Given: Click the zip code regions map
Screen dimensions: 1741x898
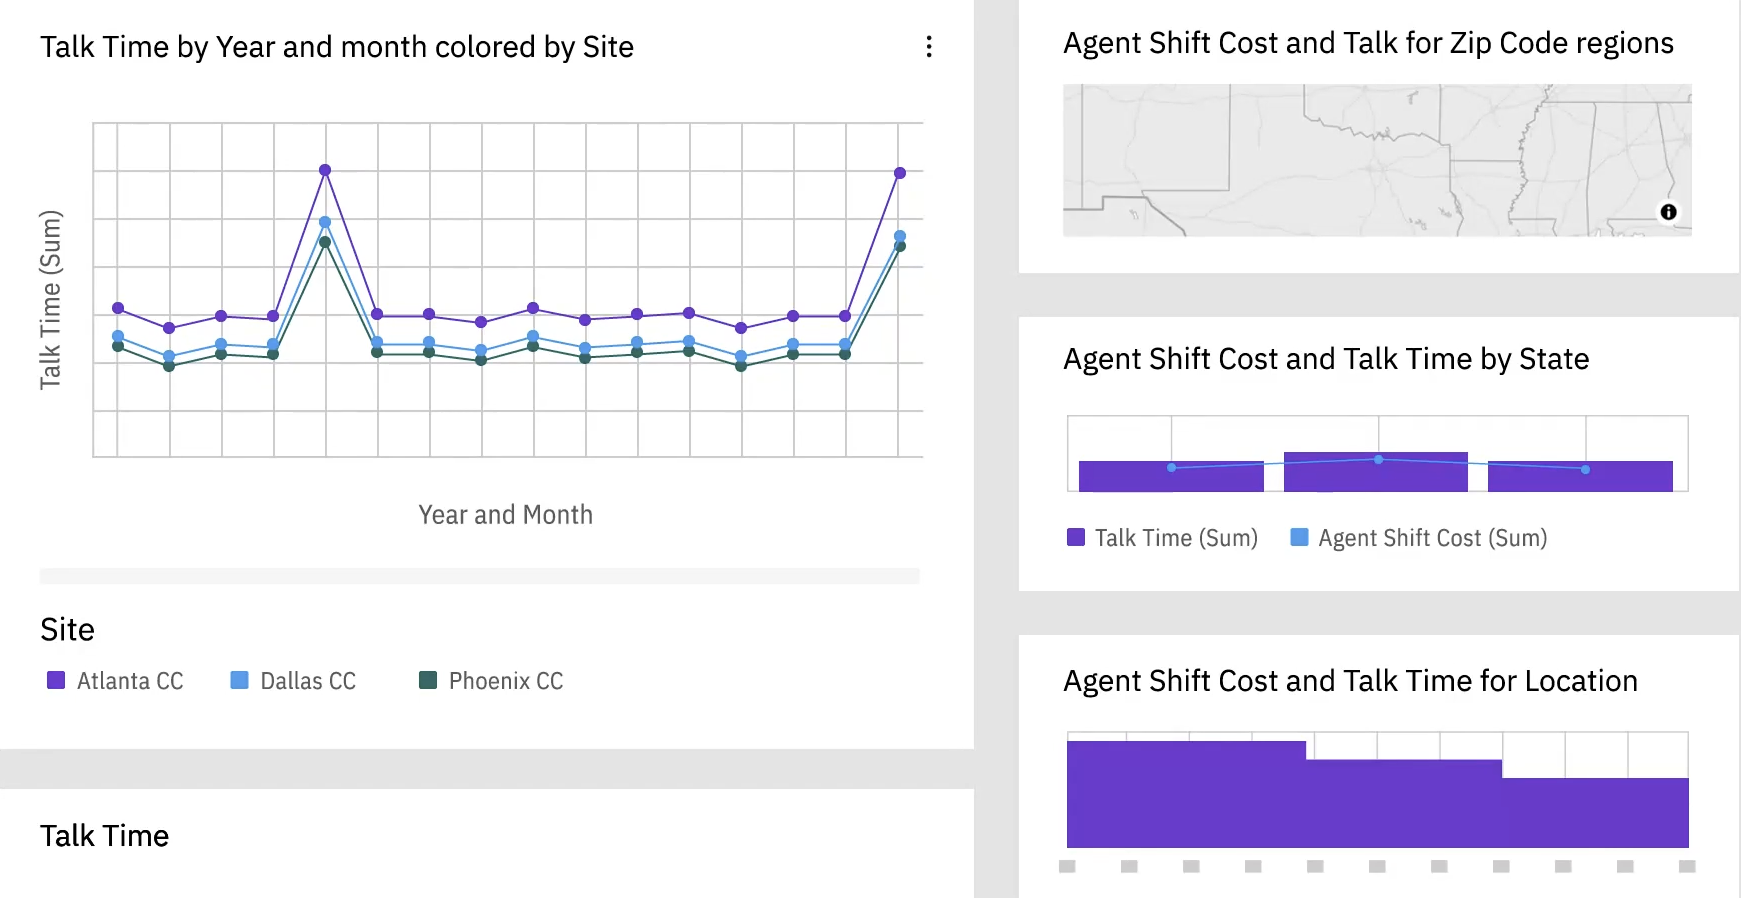Looking at the screenshot, I should click(1376, 160).
